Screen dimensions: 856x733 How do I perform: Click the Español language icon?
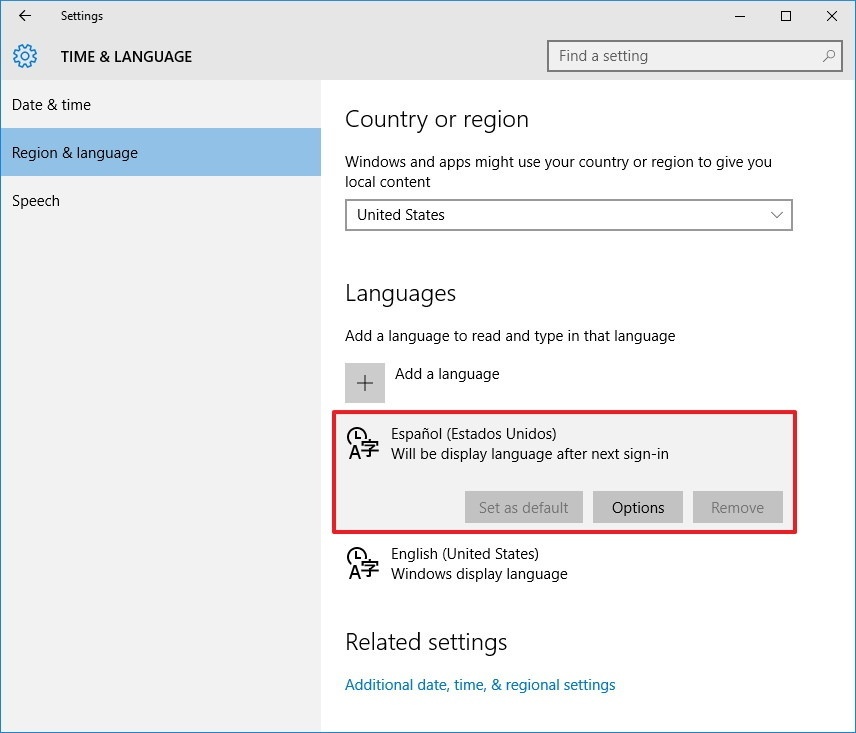tap(362, 444)
